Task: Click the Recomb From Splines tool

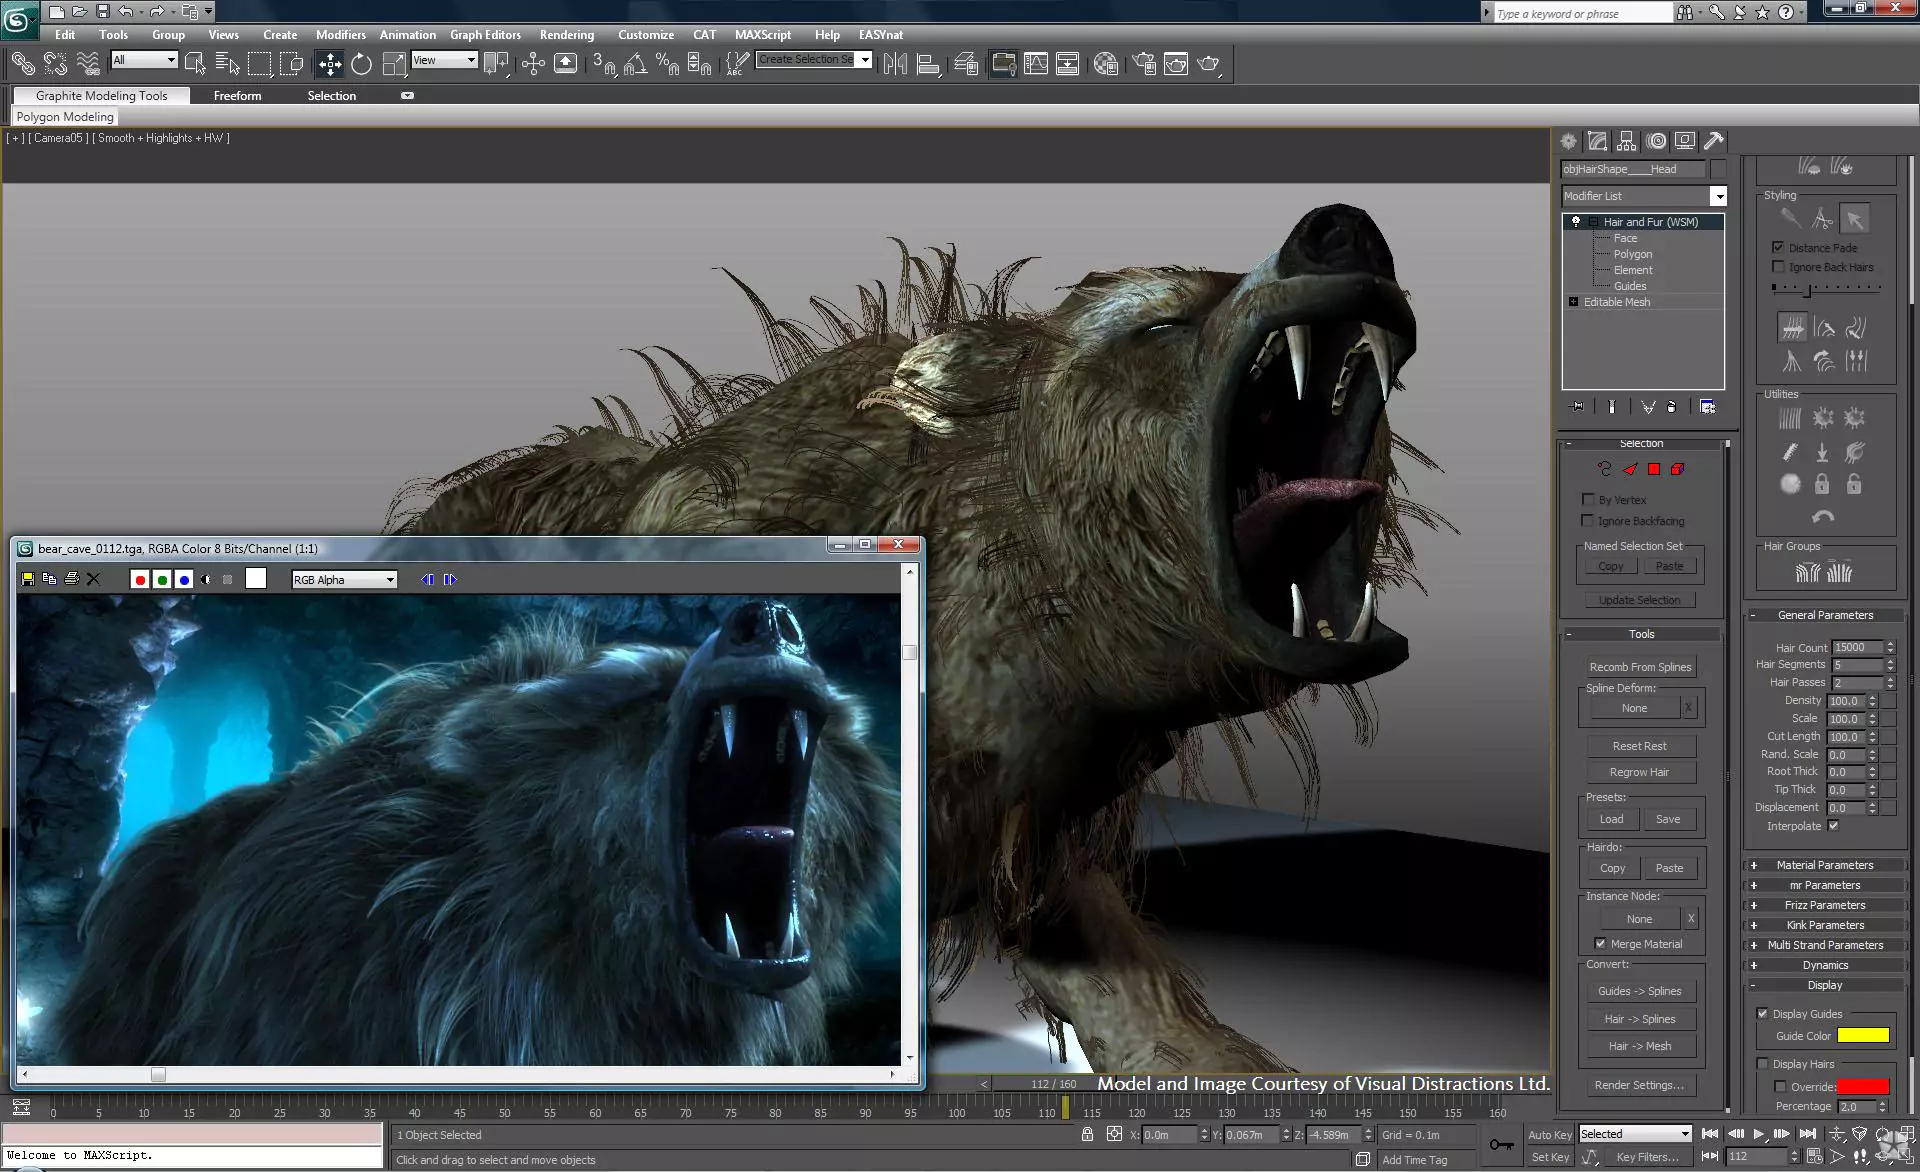Action: pos(1640,666)
